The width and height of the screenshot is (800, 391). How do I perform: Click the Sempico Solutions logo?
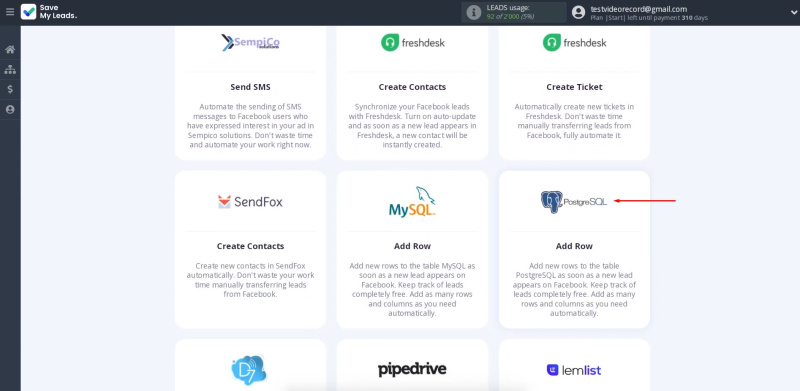[250, 42]
